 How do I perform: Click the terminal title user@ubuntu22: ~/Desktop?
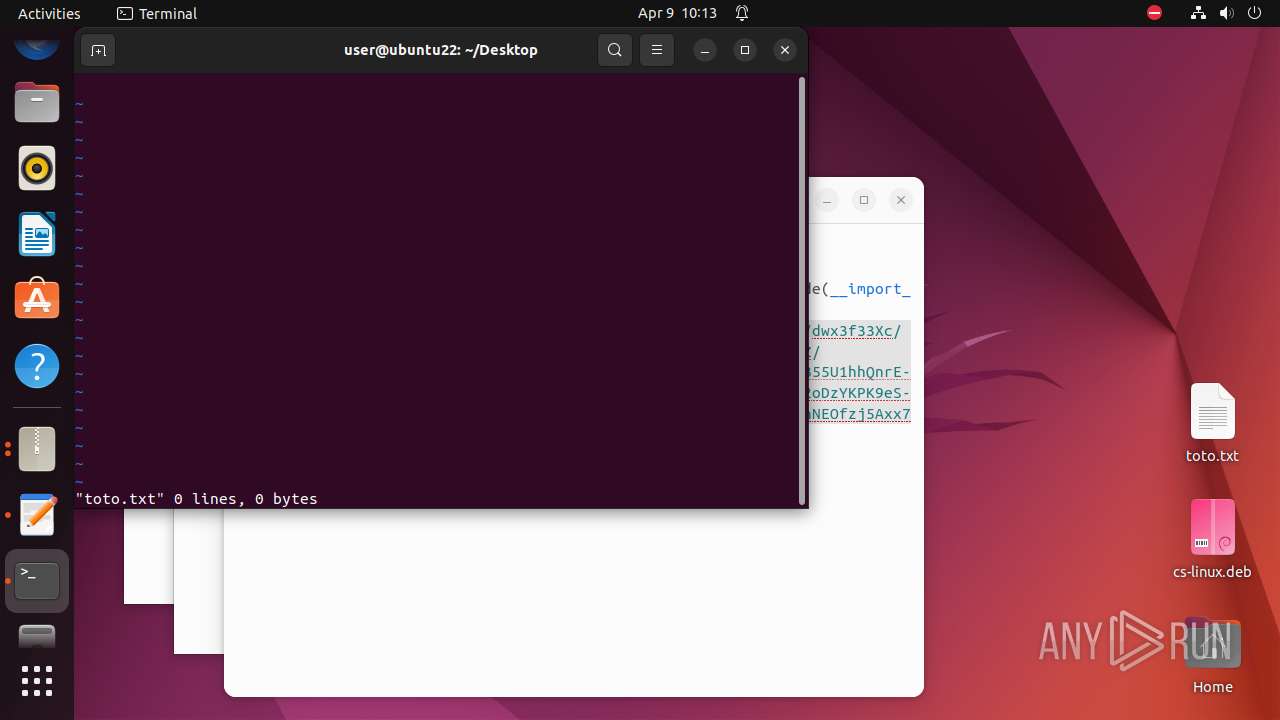tap(441, 50)
